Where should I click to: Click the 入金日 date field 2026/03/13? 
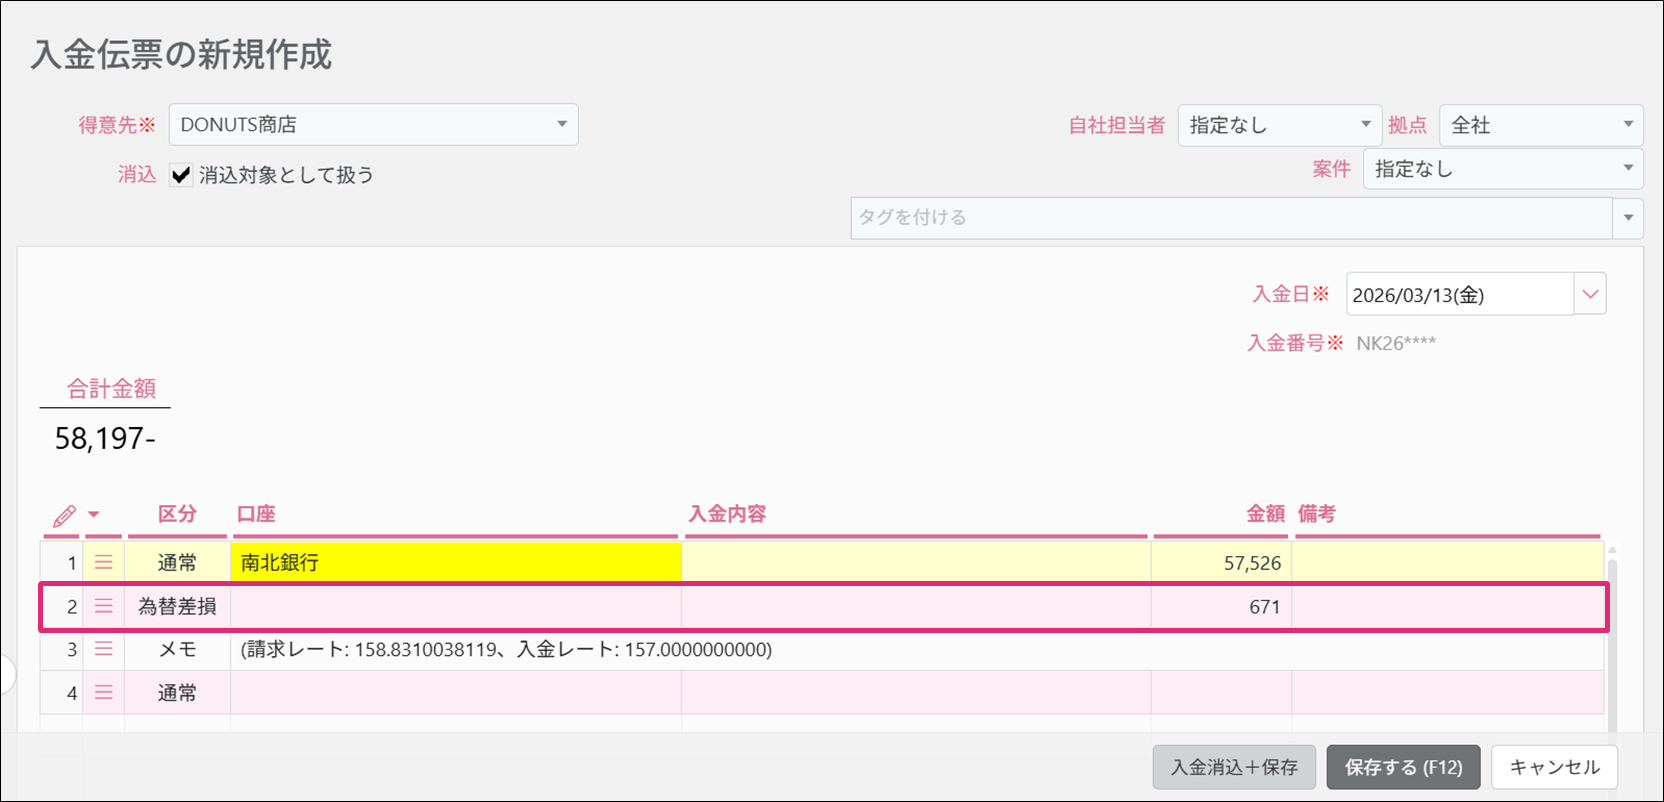(x=1460, y=294)
